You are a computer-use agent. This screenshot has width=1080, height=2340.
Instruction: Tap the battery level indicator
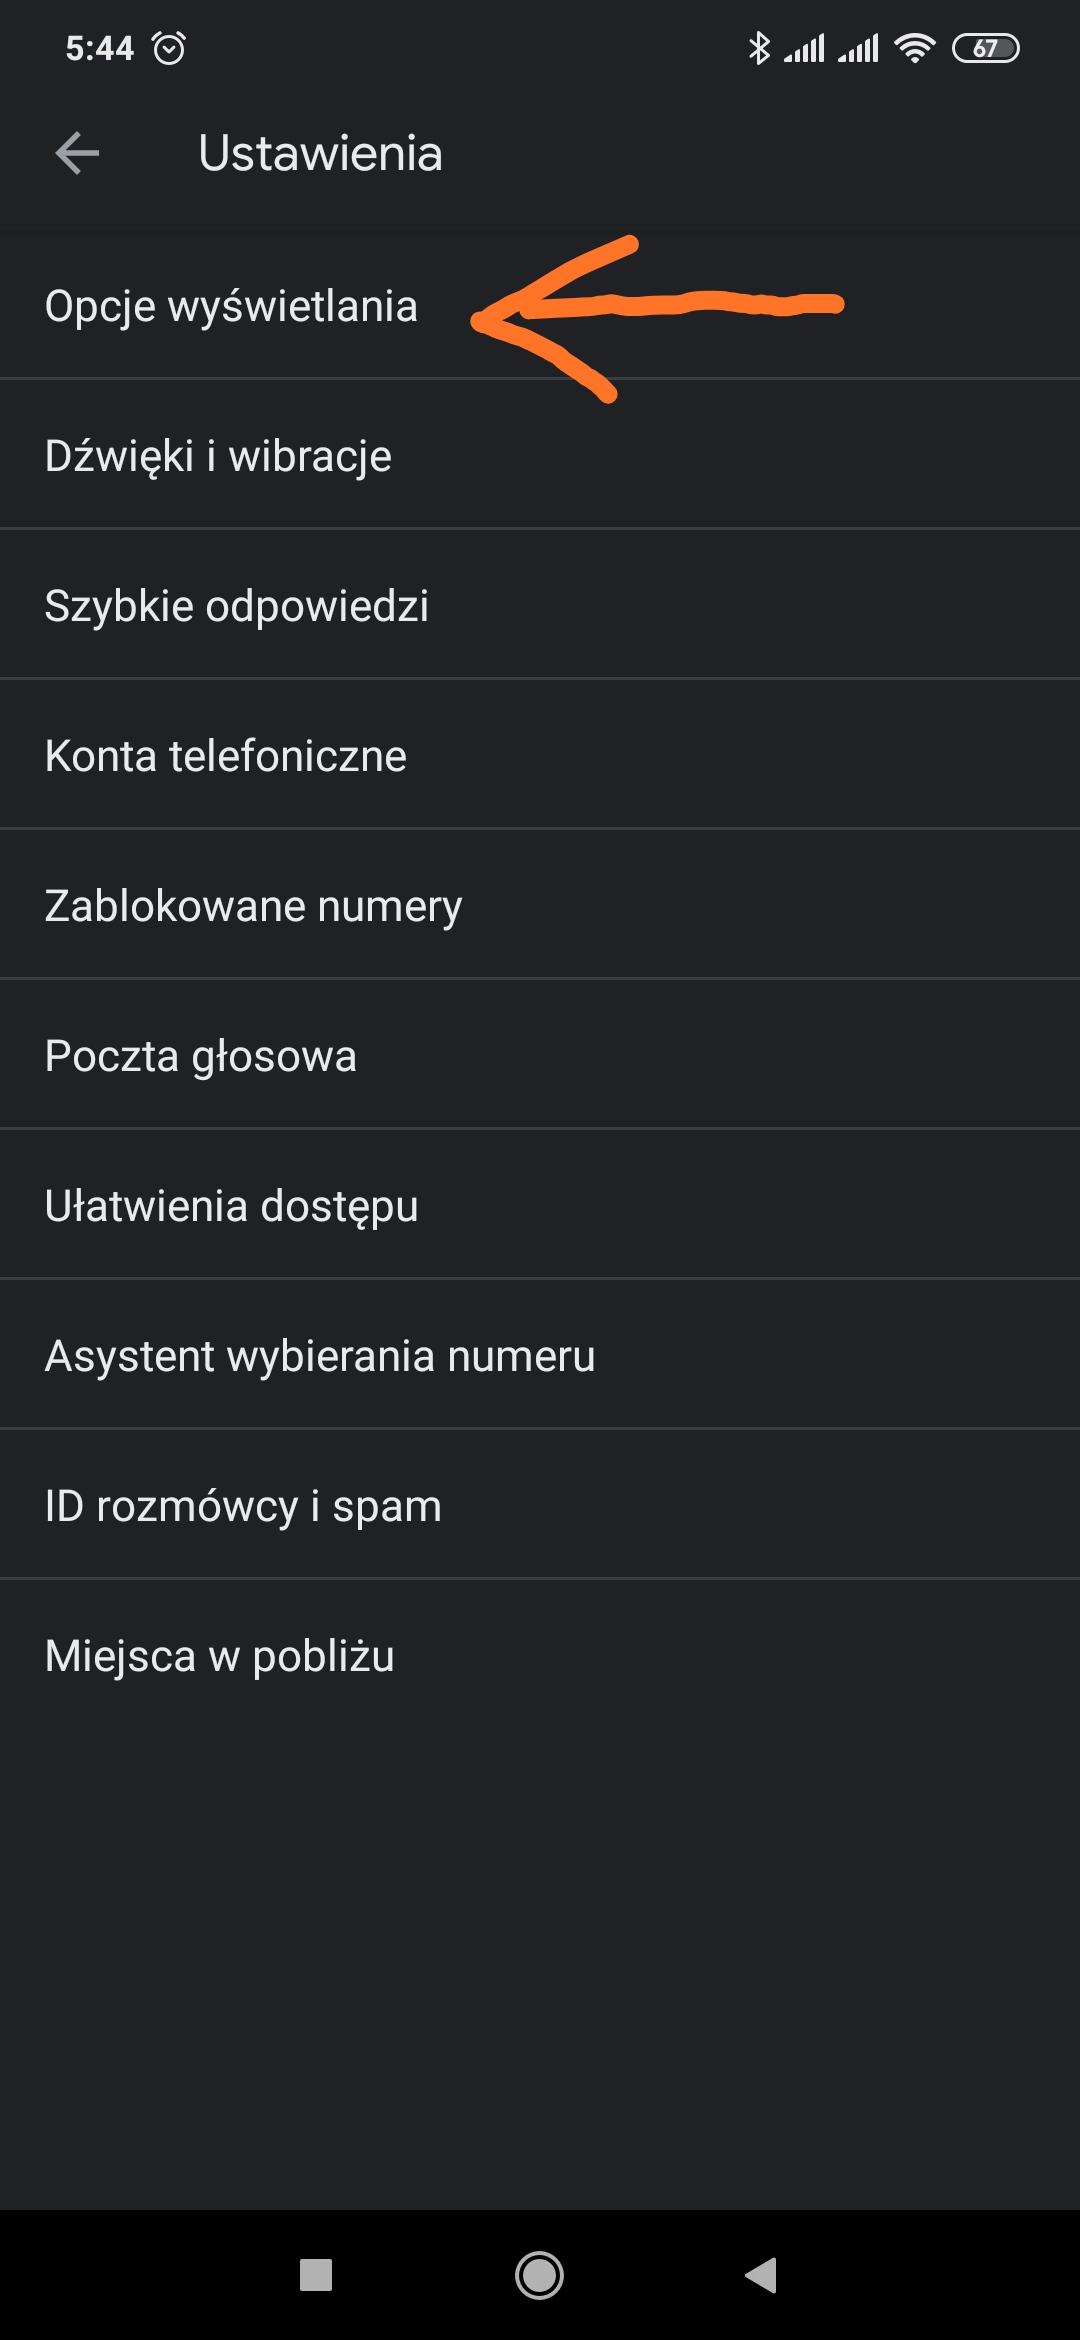pyautogui.click(x=985, y=48)
